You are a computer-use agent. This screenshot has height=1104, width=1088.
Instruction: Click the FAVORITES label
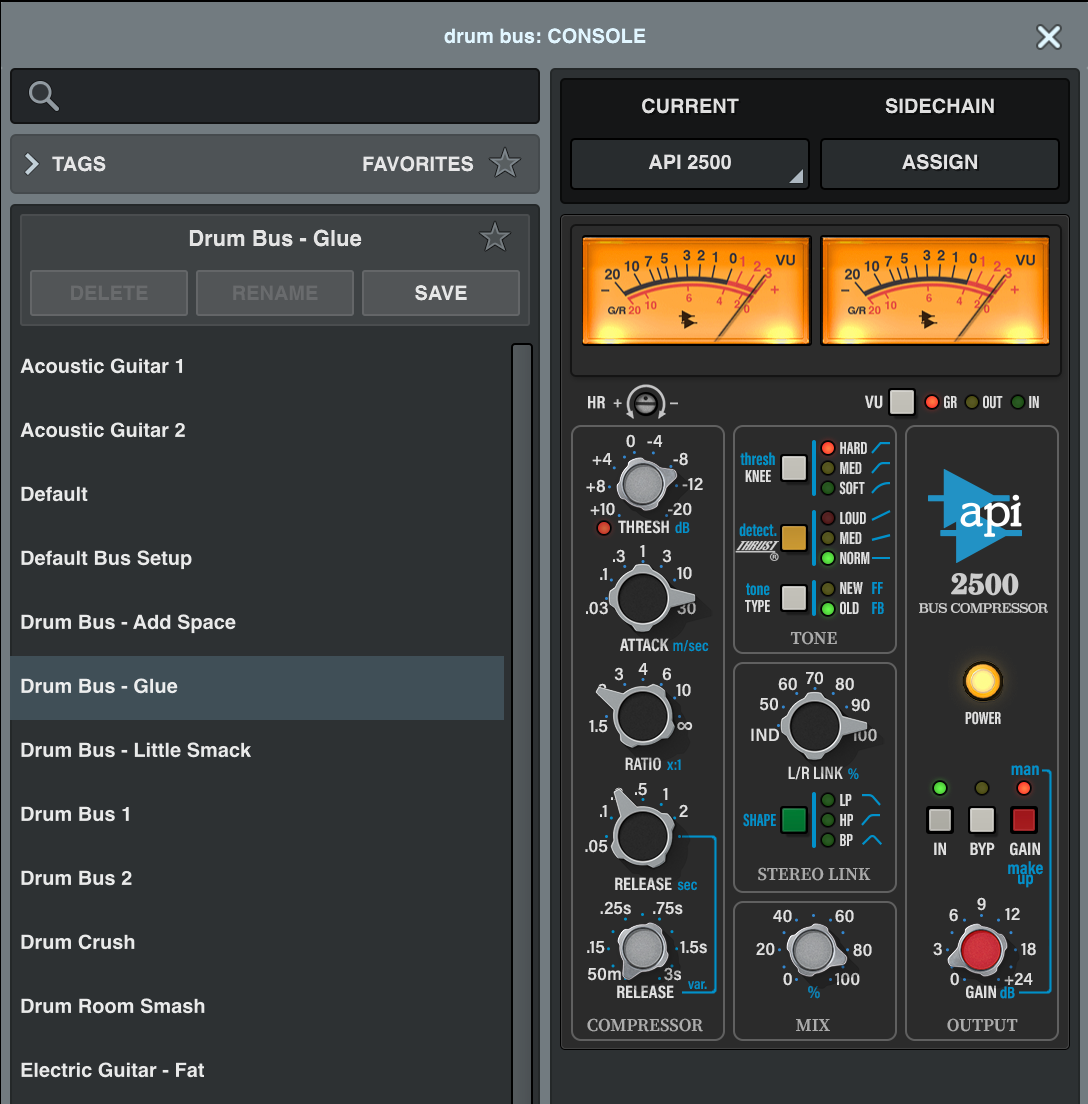[418, 164]
